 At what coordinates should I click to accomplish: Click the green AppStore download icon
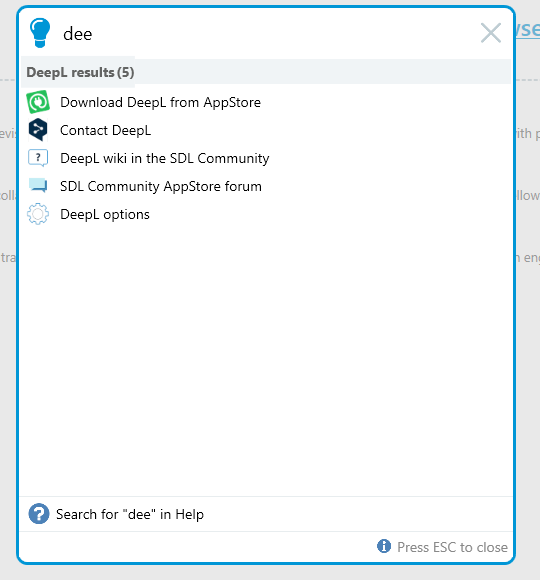(38, 102)
